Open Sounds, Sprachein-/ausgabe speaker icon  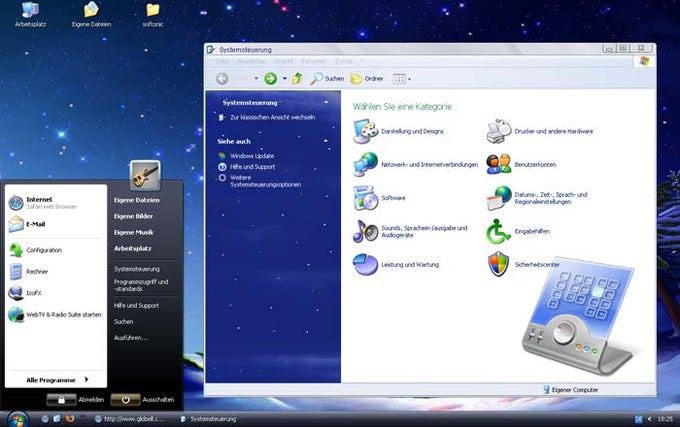(366, 231)
